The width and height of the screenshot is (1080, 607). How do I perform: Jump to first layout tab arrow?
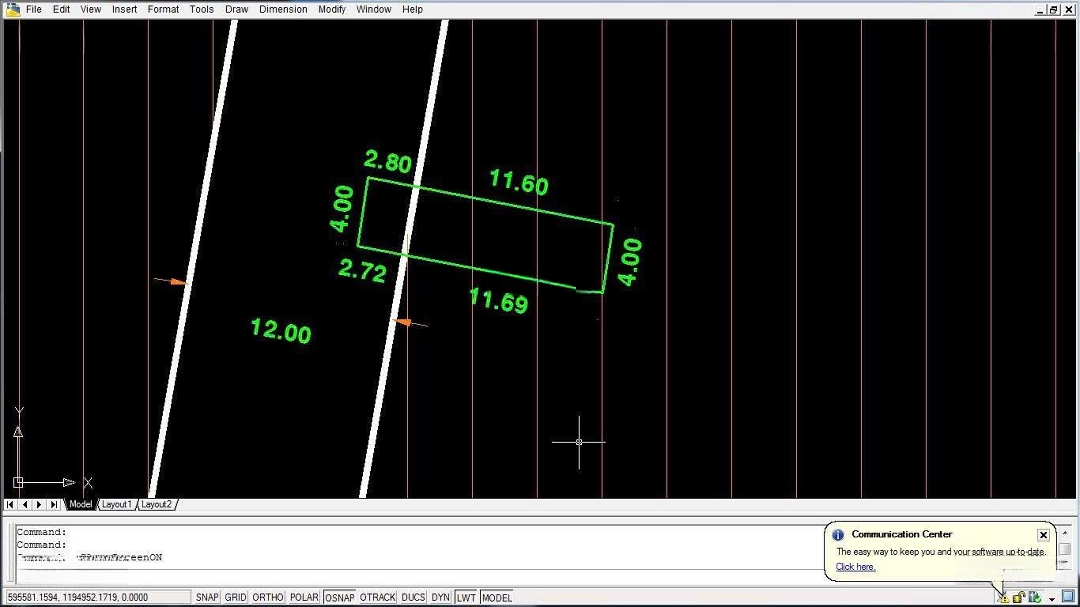click(11, 505)
